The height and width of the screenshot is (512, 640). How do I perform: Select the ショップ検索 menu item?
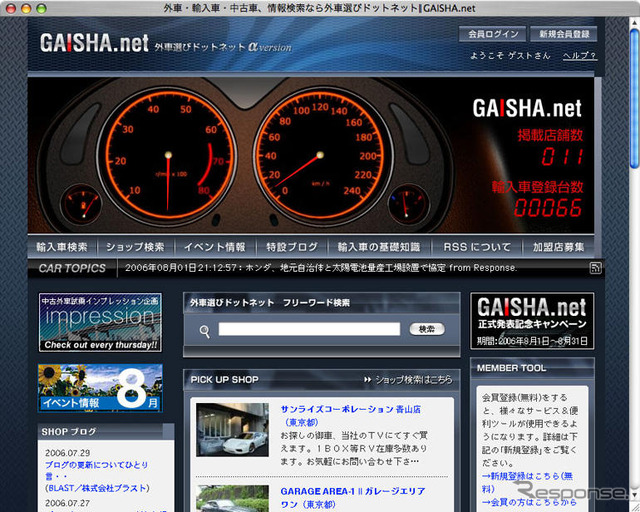coord(135,247)
